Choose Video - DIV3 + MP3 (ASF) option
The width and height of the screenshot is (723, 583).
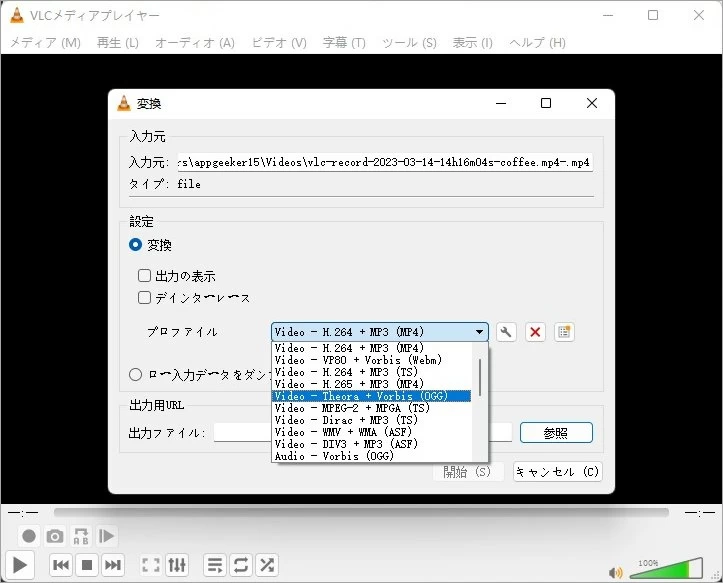[372, 444]
